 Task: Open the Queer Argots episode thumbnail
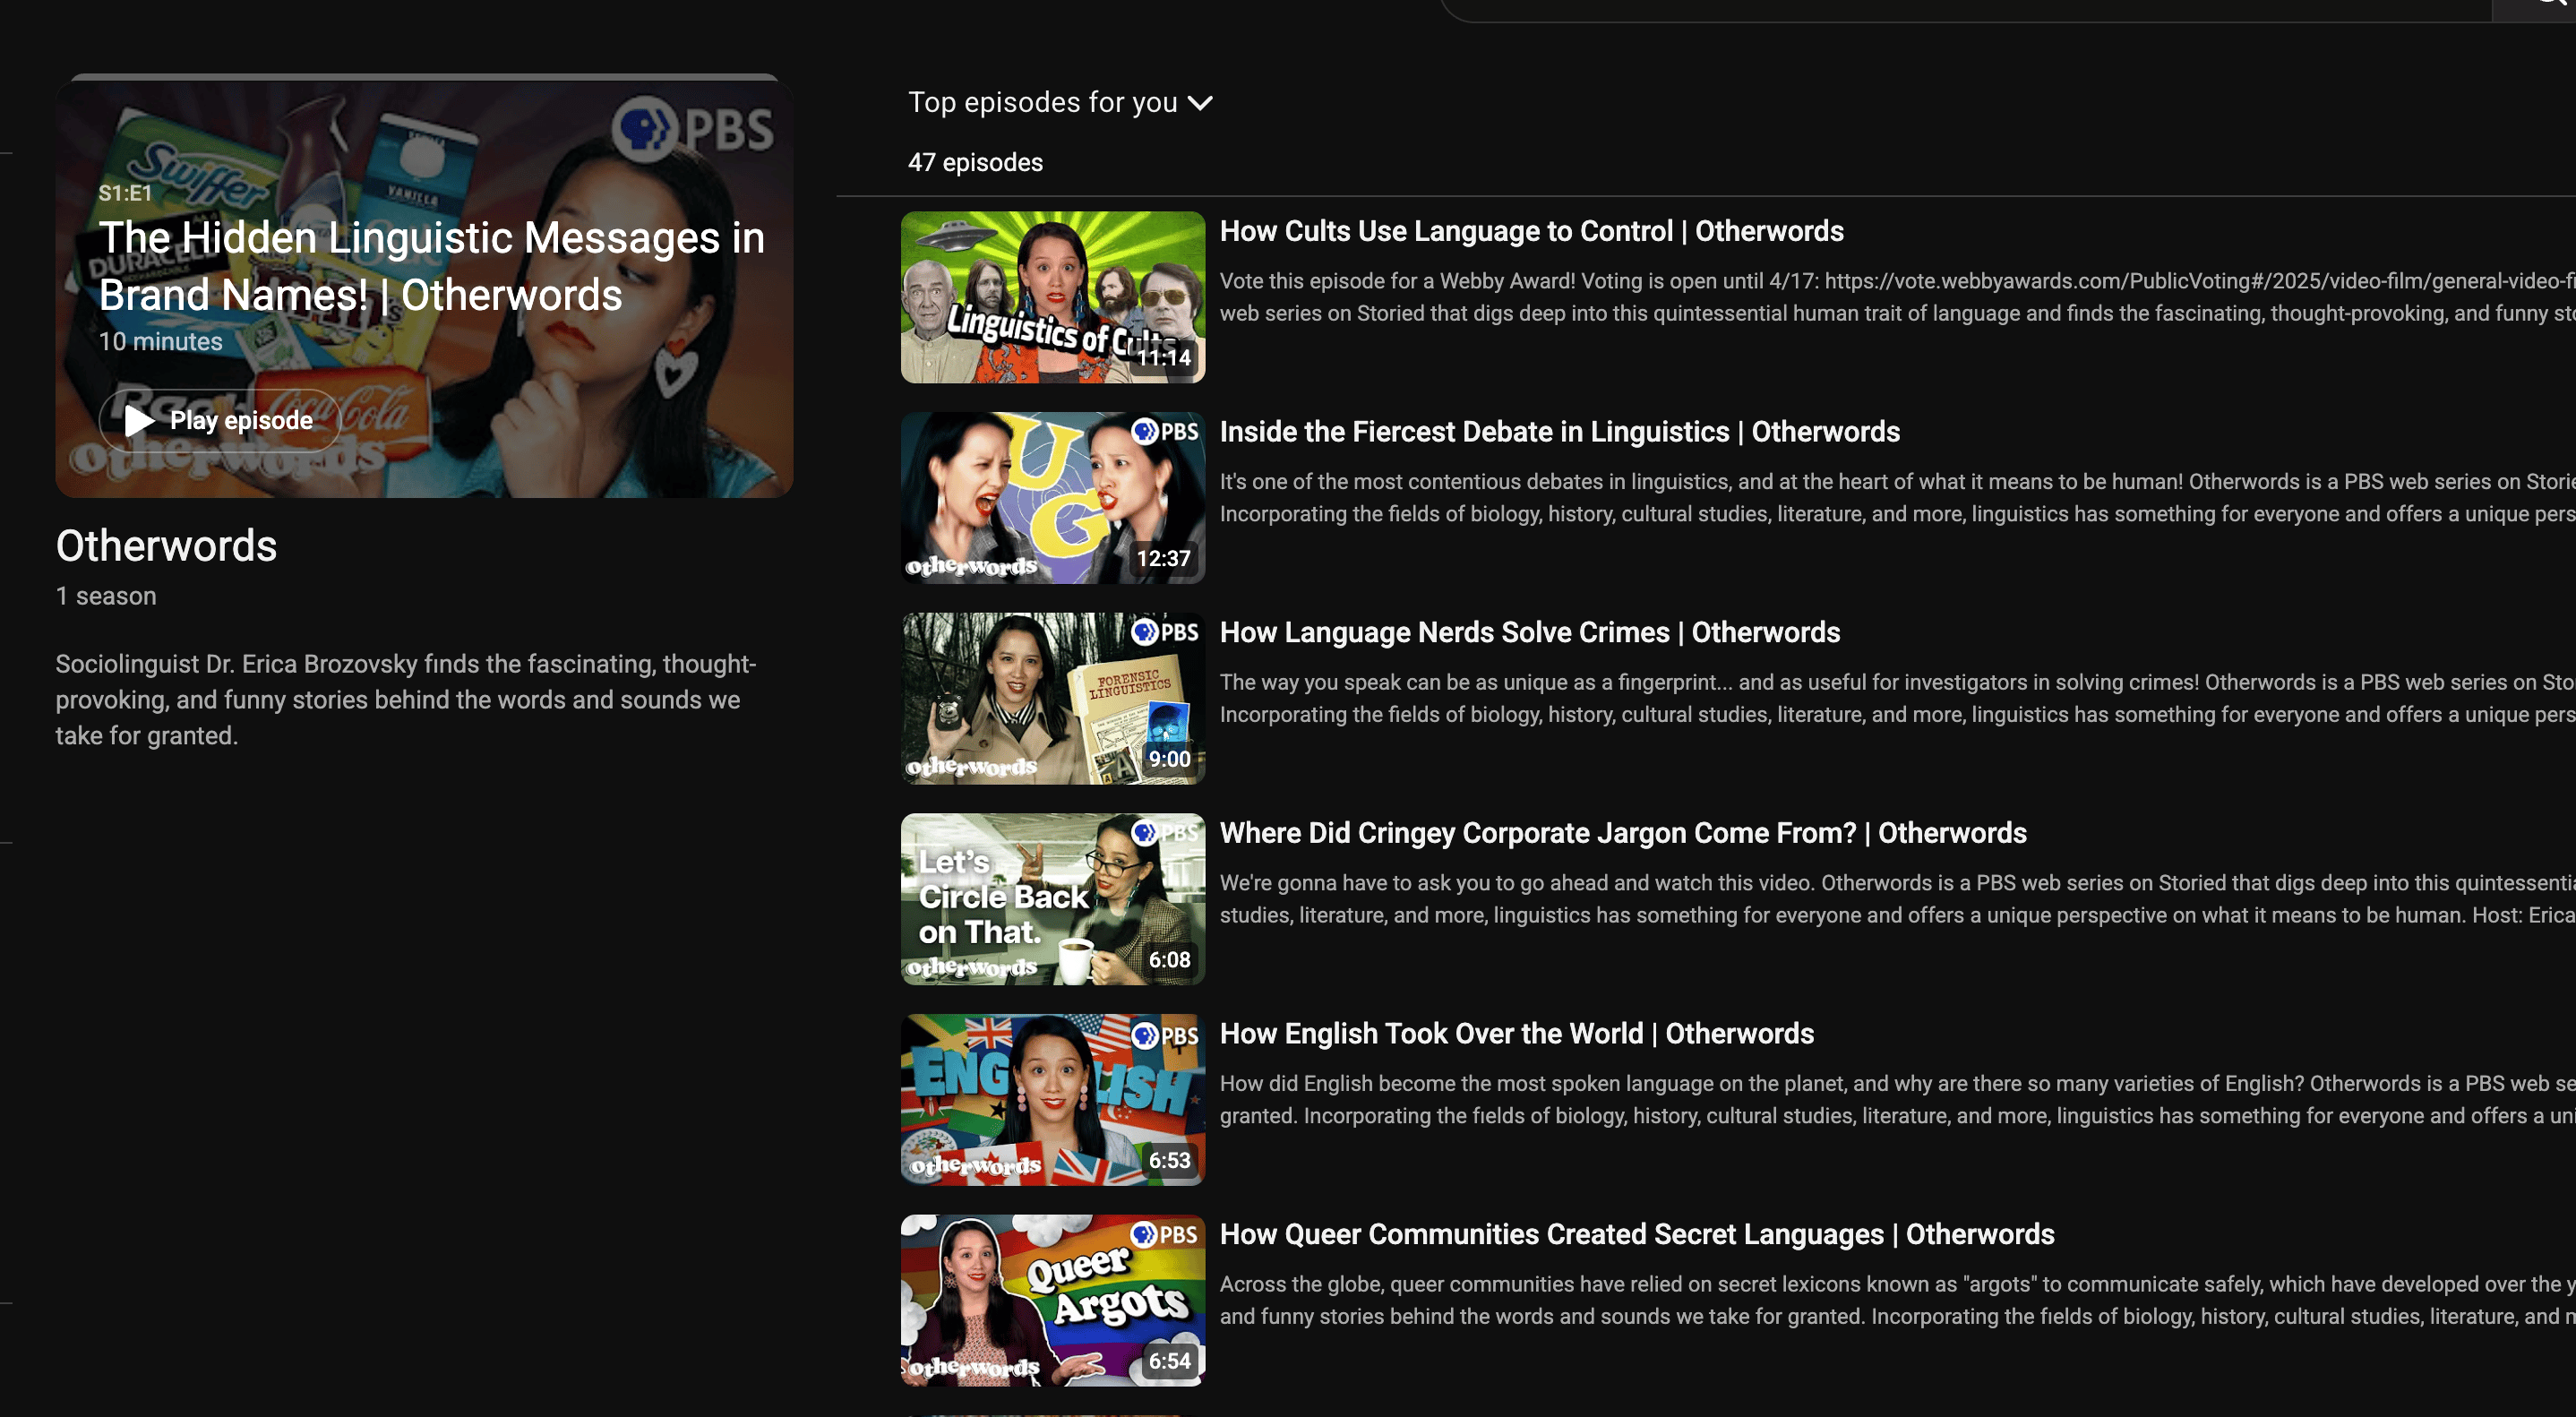click(1052, 1301)
